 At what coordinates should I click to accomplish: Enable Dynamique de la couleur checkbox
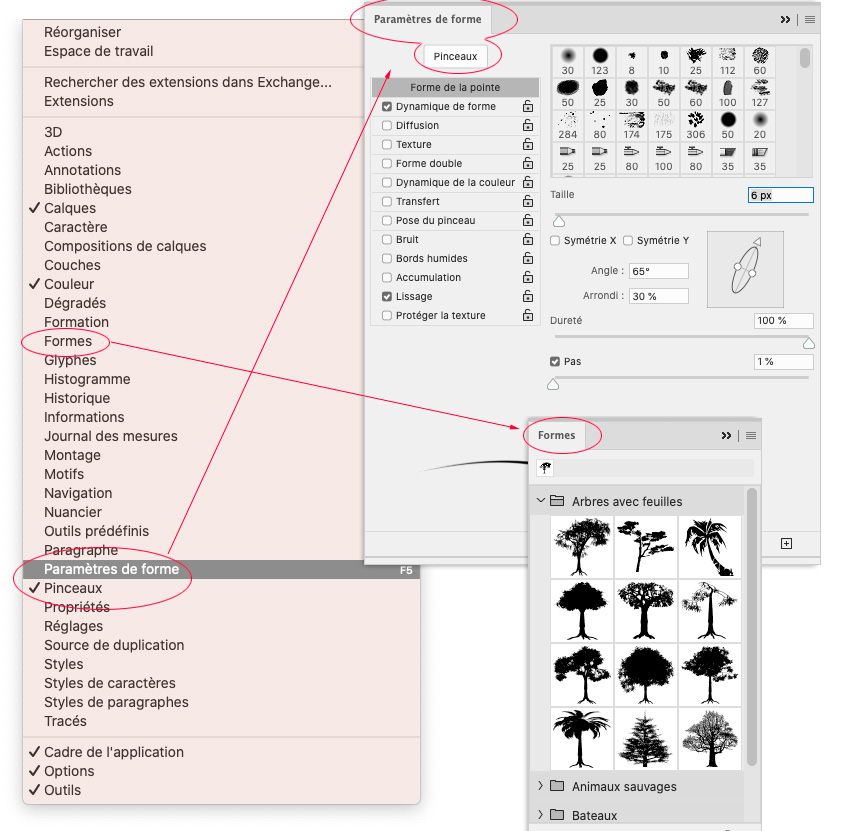(387, 183)
